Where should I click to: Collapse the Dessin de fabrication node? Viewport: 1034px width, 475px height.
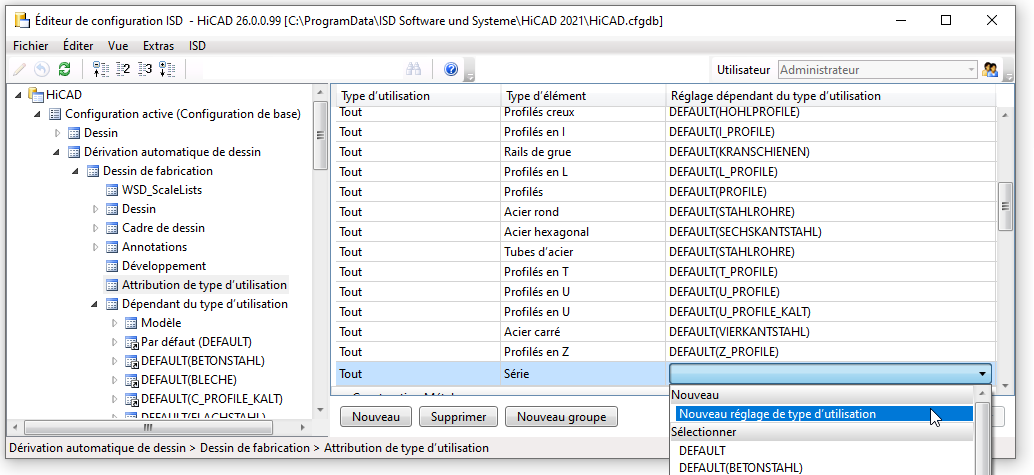click(77, 171)
